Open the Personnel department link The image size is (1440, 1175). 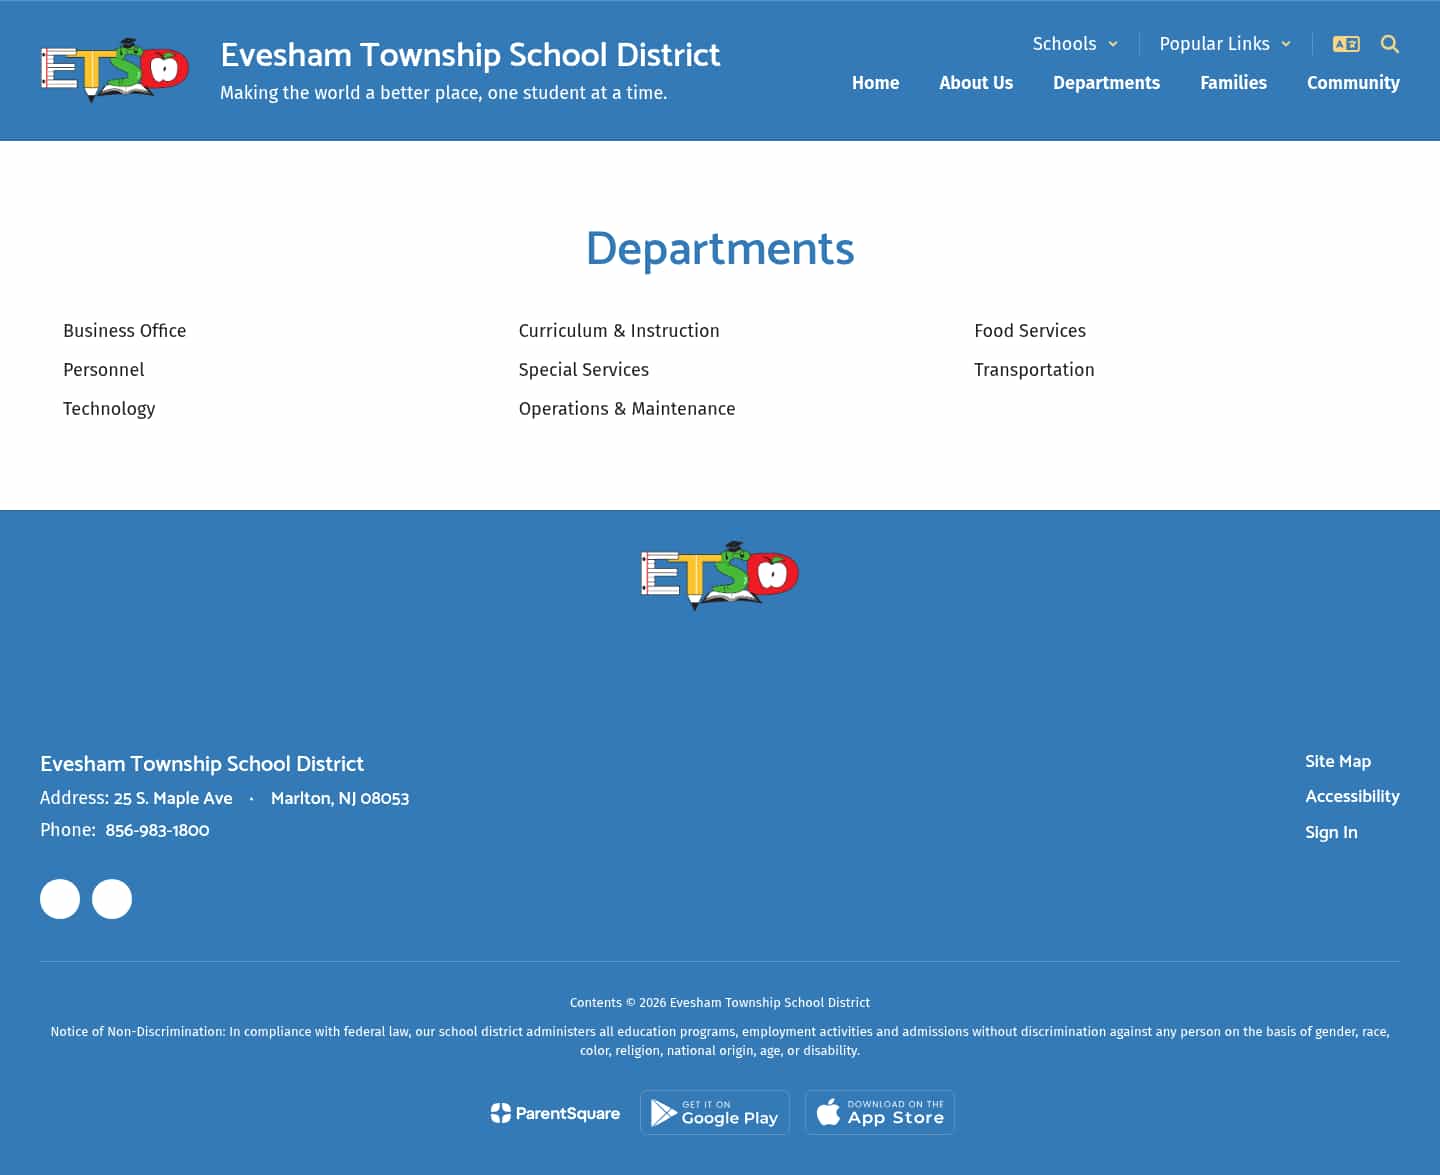click(x=103, y=370)
